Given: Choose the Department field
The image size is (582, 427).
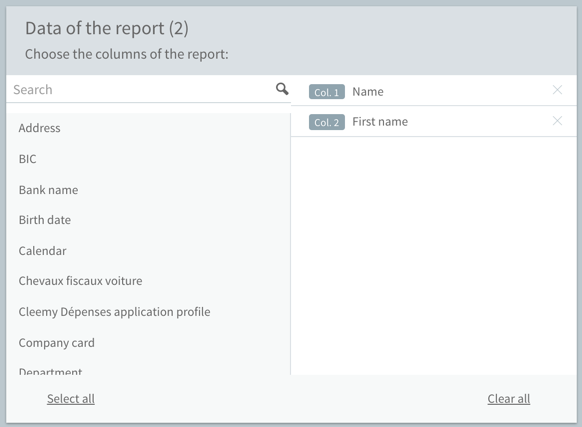Looking at the screenshot, I should click(x=50, y=371).
